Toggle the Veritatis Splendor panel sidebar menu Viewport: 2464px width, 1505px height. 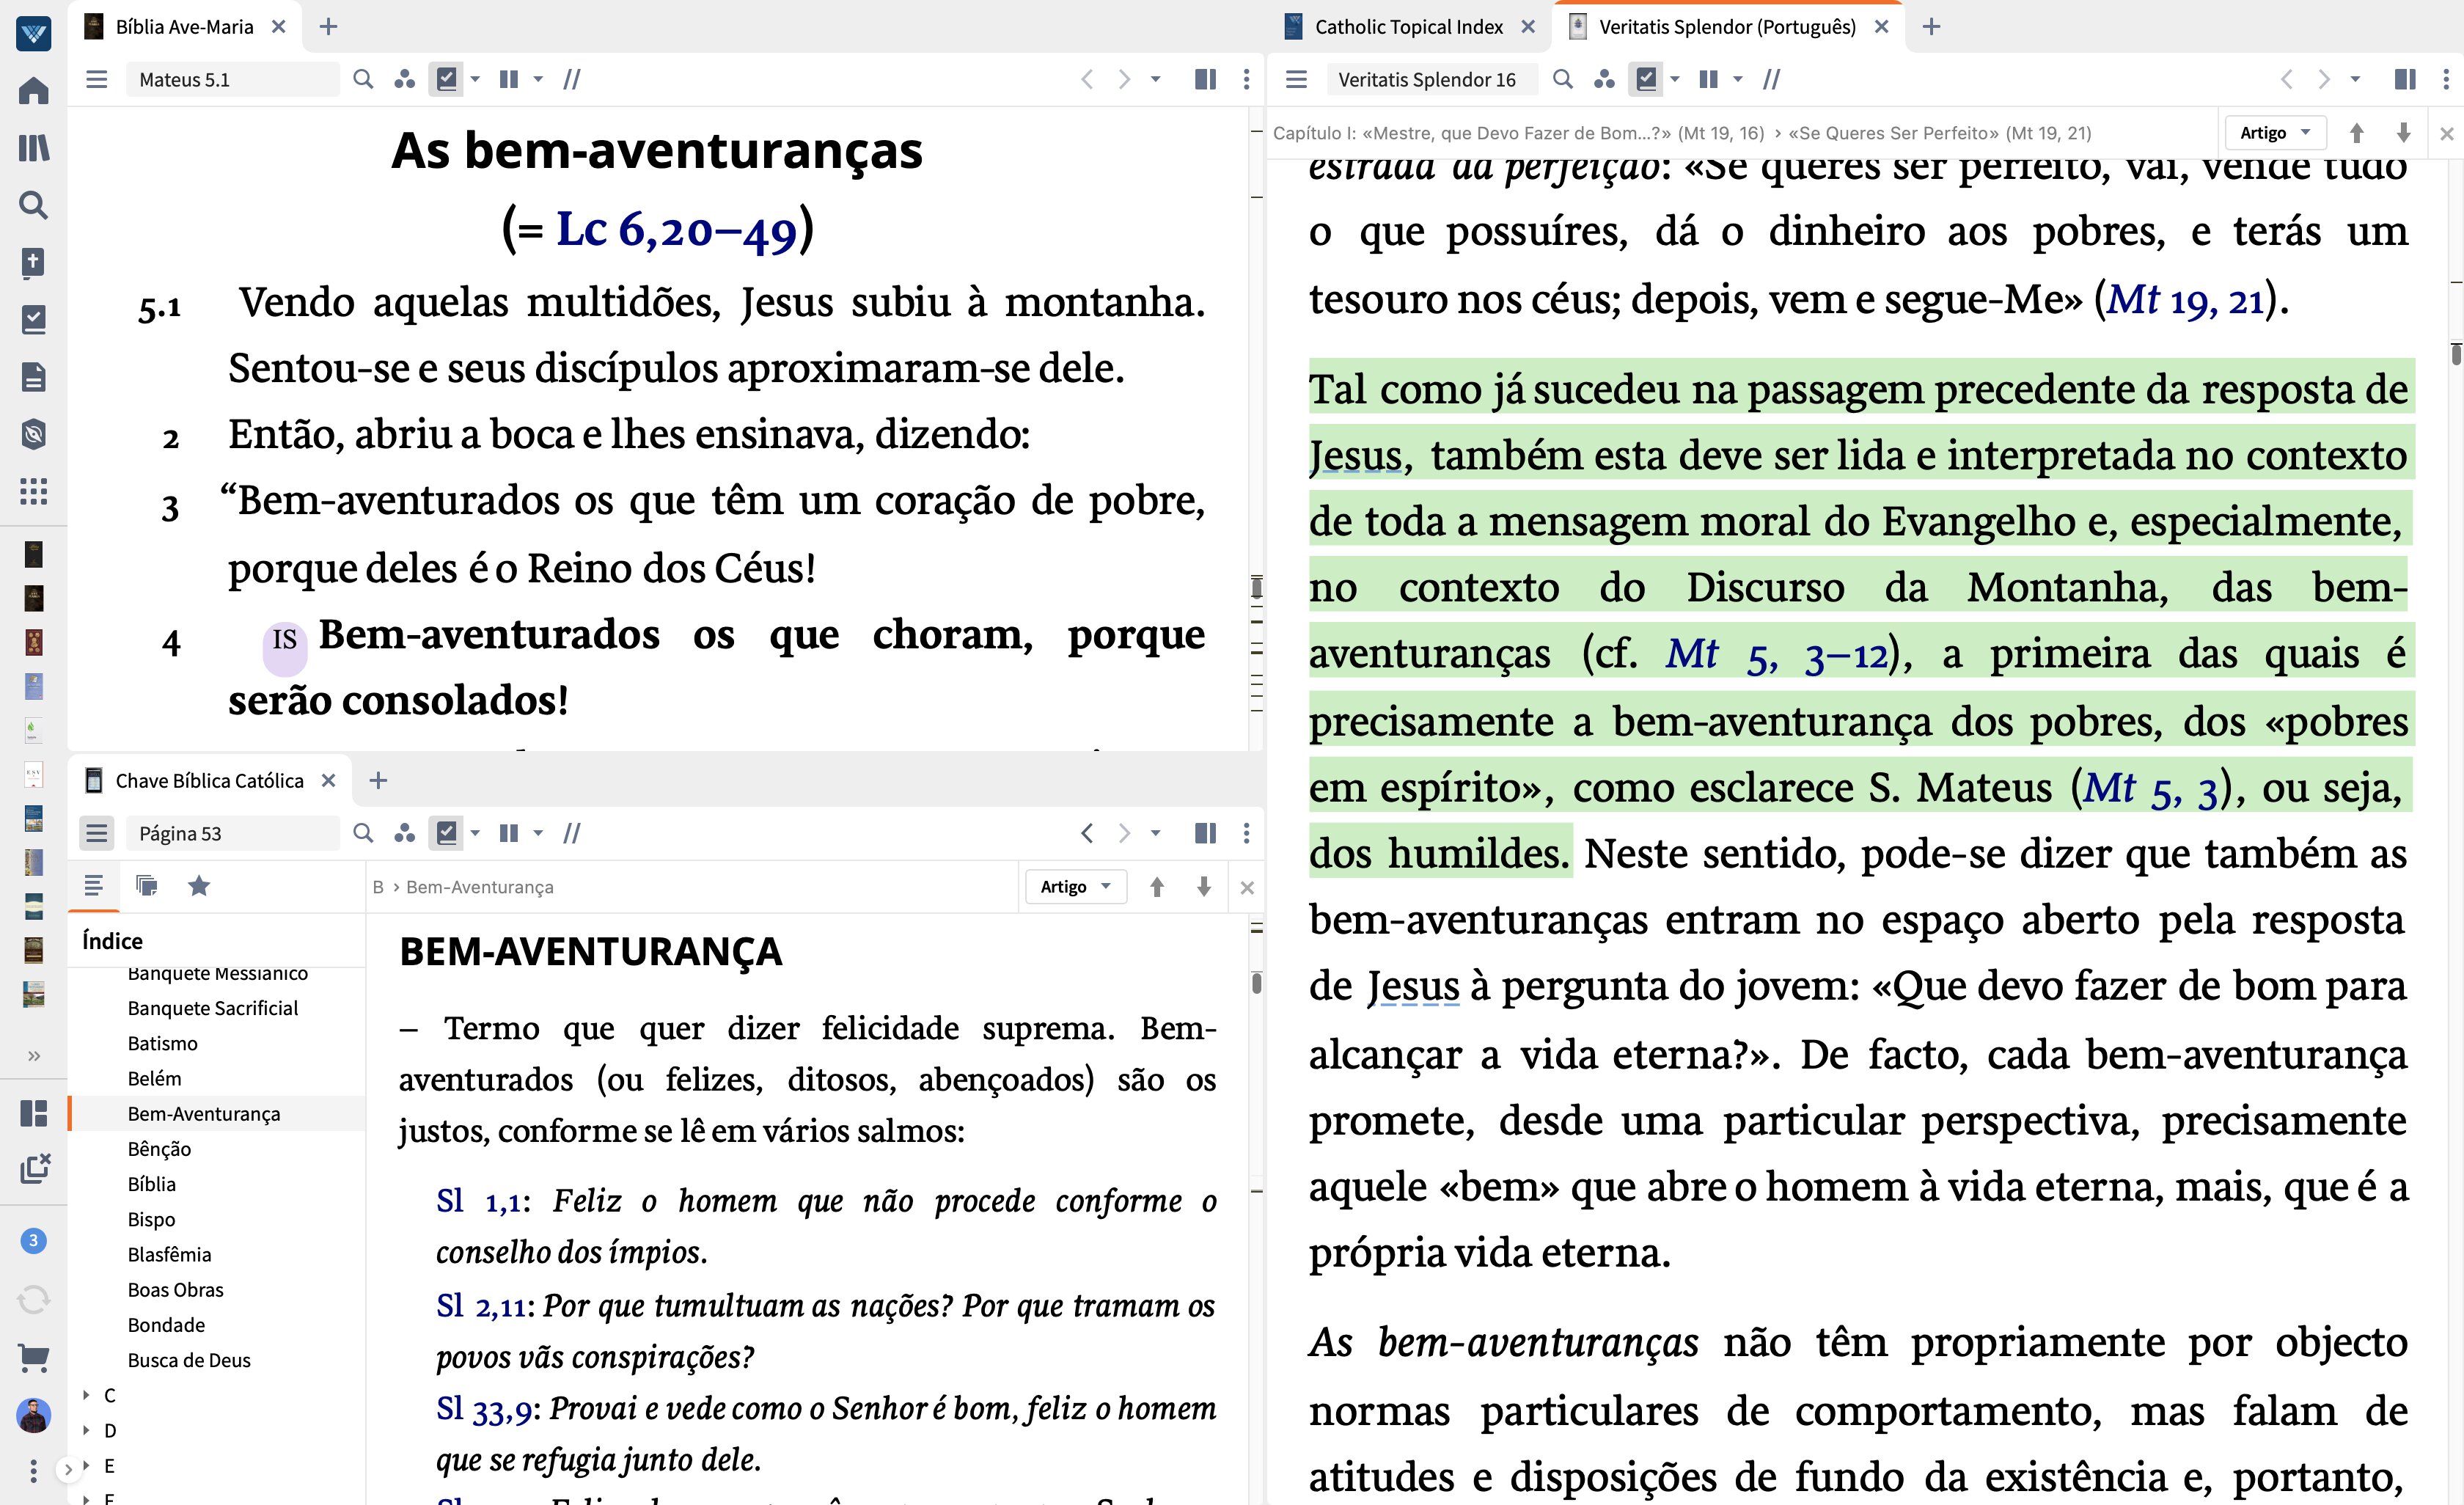pos(1296,79)
